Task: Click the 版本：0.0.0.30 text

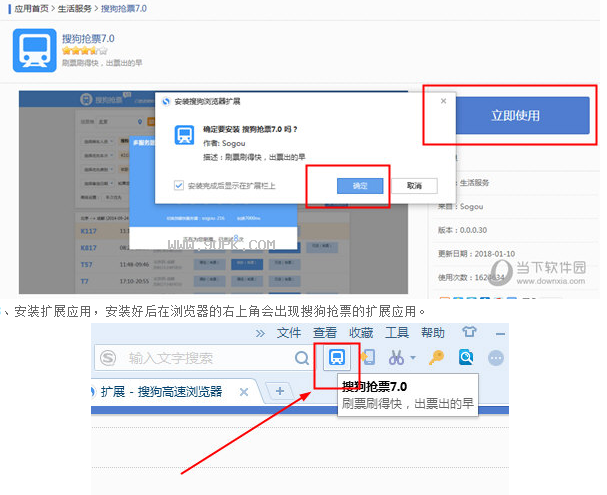Action: pos(463,230)
